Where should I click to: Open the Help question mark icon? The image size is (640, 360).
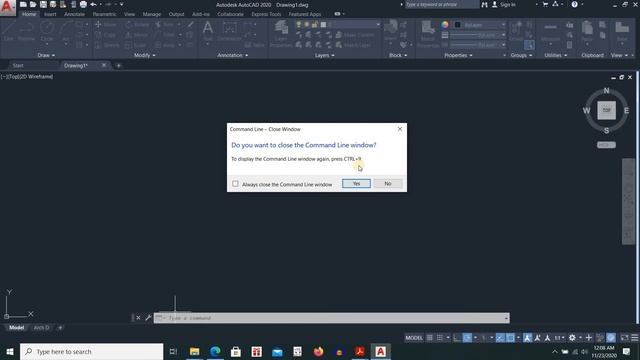(x=574, y=4)
